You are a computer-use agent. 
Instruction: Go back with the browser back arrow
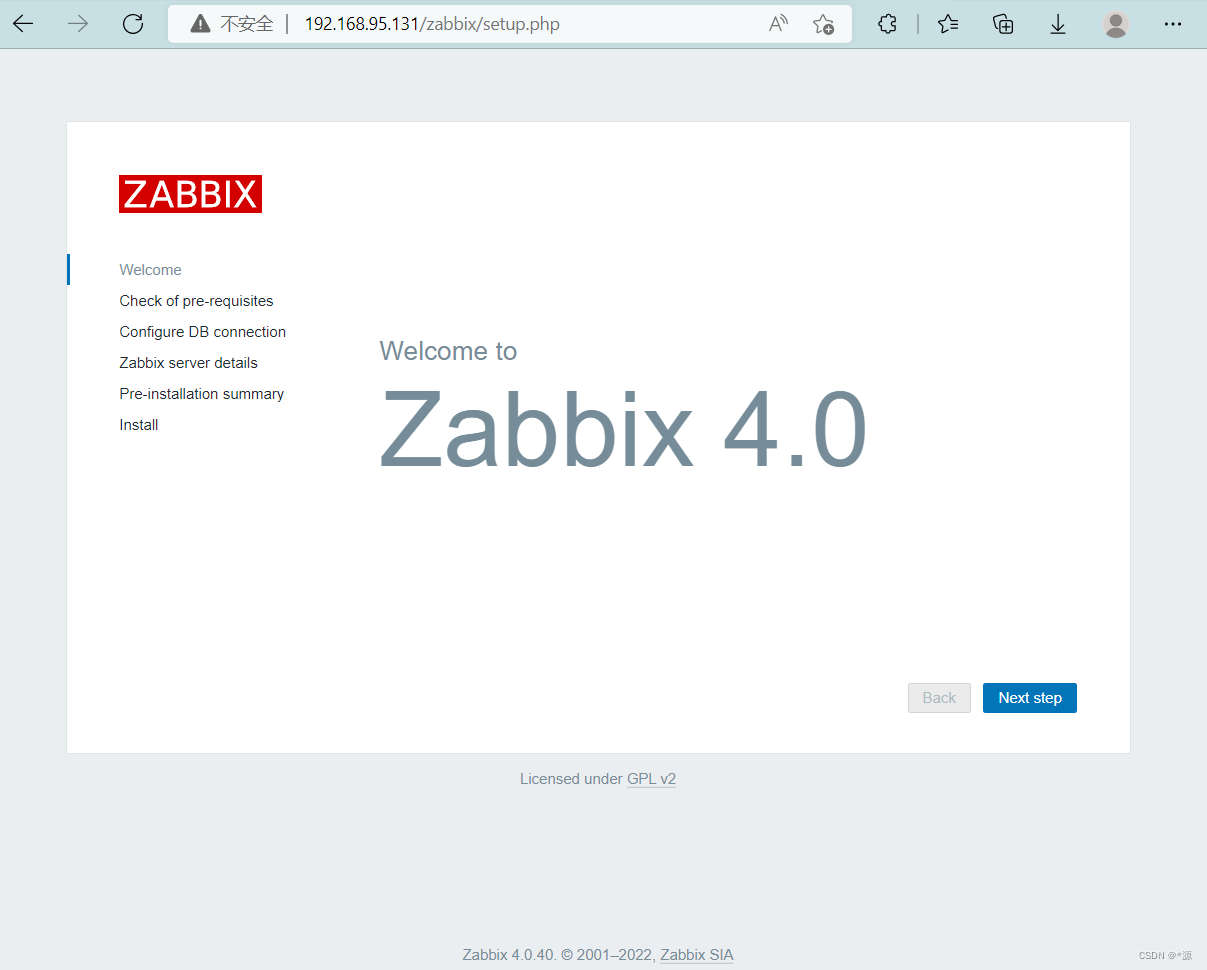(x=22, y=24)
